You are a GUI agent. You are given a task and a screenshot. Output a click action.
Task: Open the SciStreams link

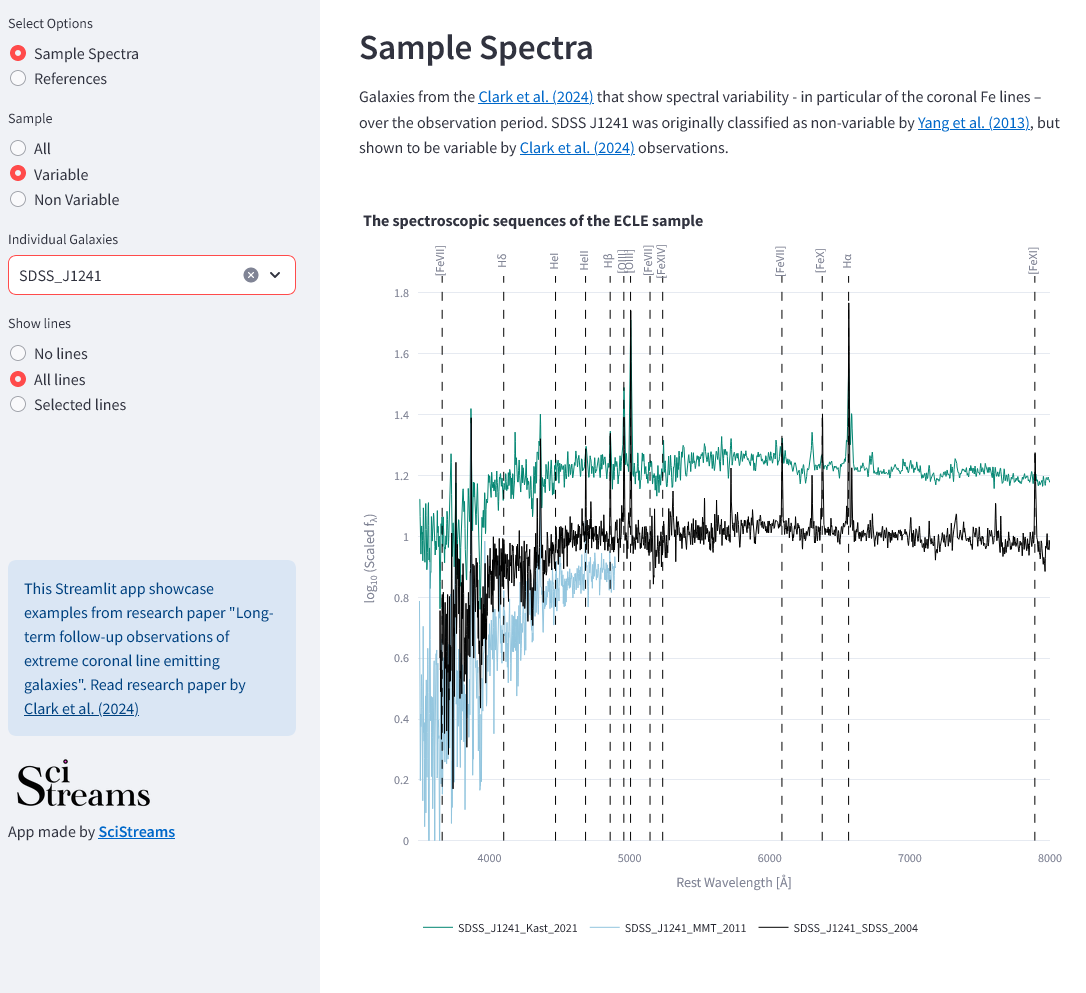point(136,832)
